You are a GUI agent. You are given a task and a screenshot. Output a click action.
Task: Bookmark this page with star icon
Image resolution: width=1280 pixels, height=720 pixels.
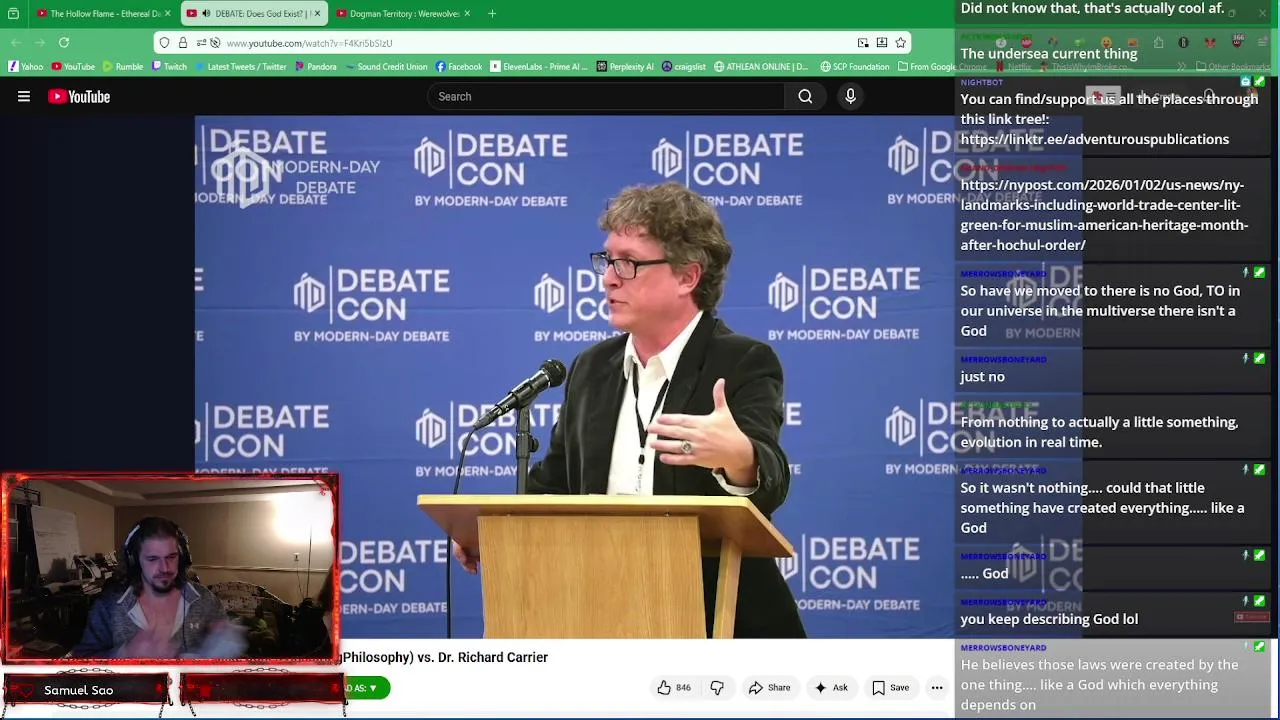900,43
